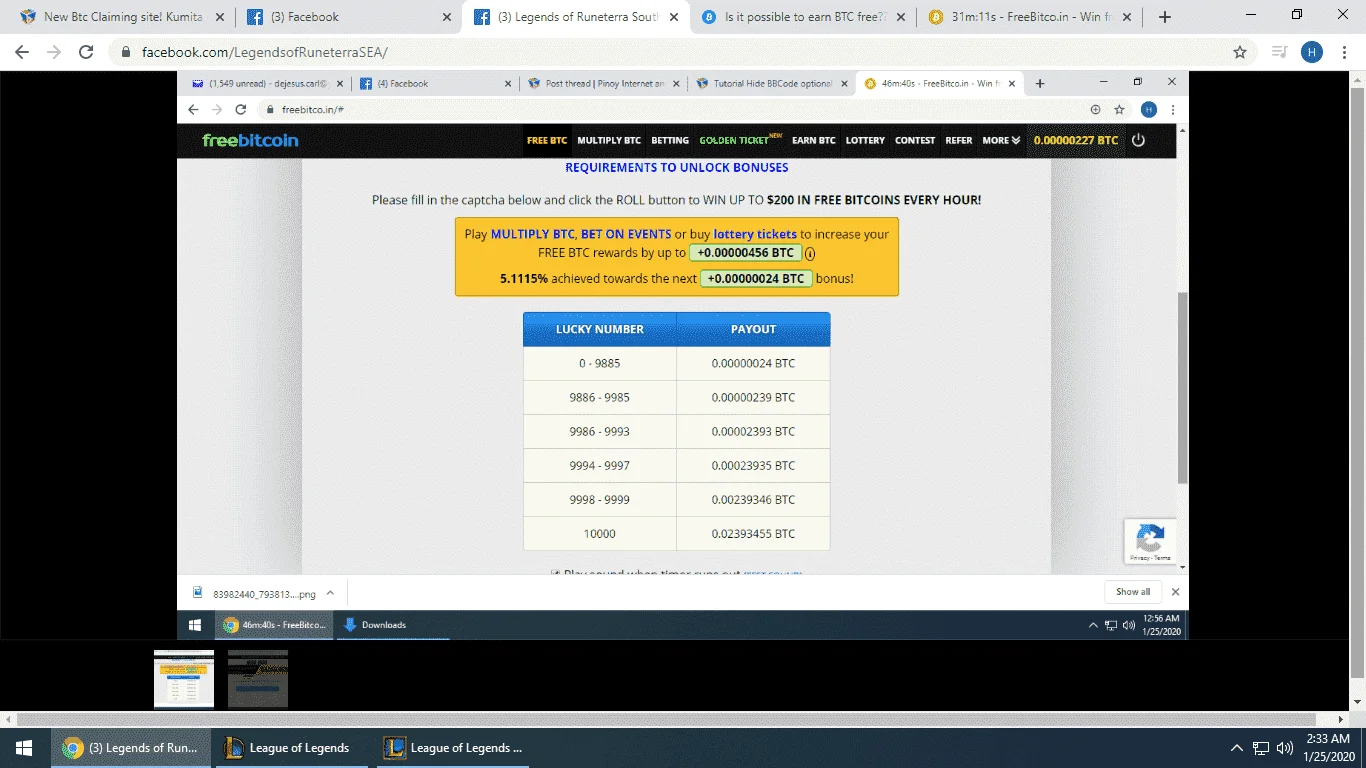Click 'MULTIPLY BTC' link in yellow box
1366x768 pixels.
(x=532, y=234)
